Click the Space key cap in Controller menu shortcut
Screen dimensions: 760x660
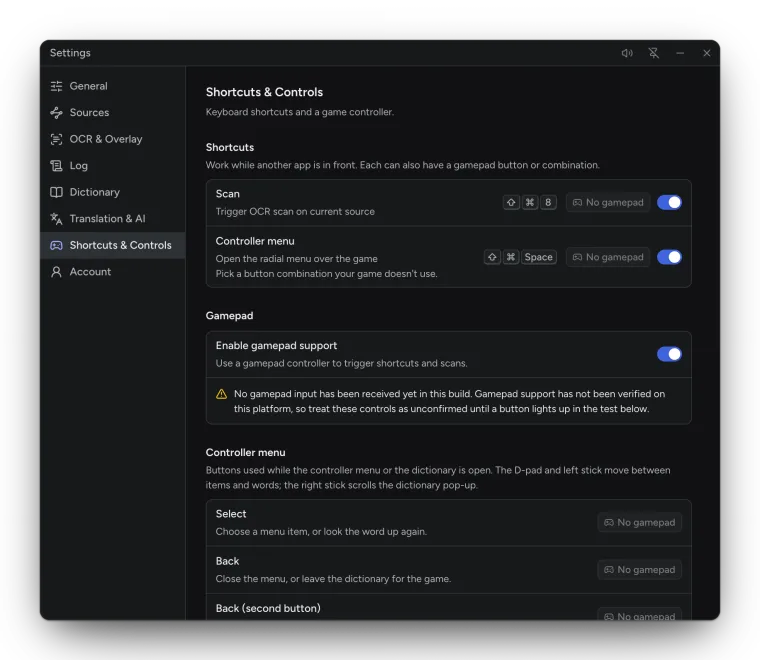pyautogui.click(x=538, y=257)
